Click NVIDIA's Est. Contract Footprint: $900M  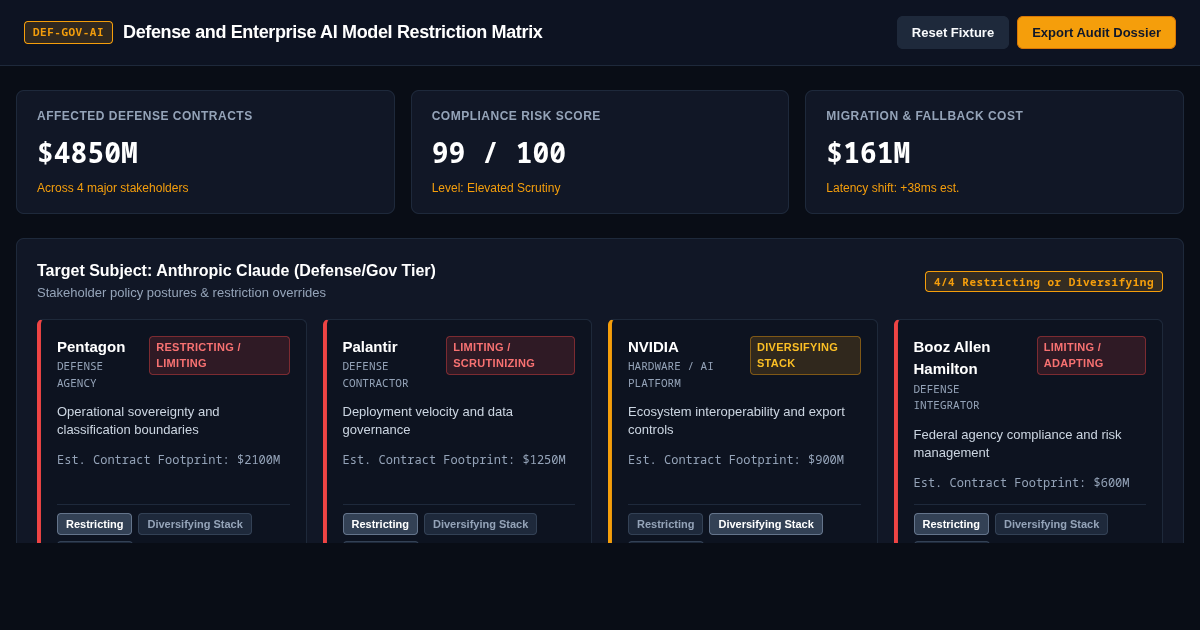(736, 460)
